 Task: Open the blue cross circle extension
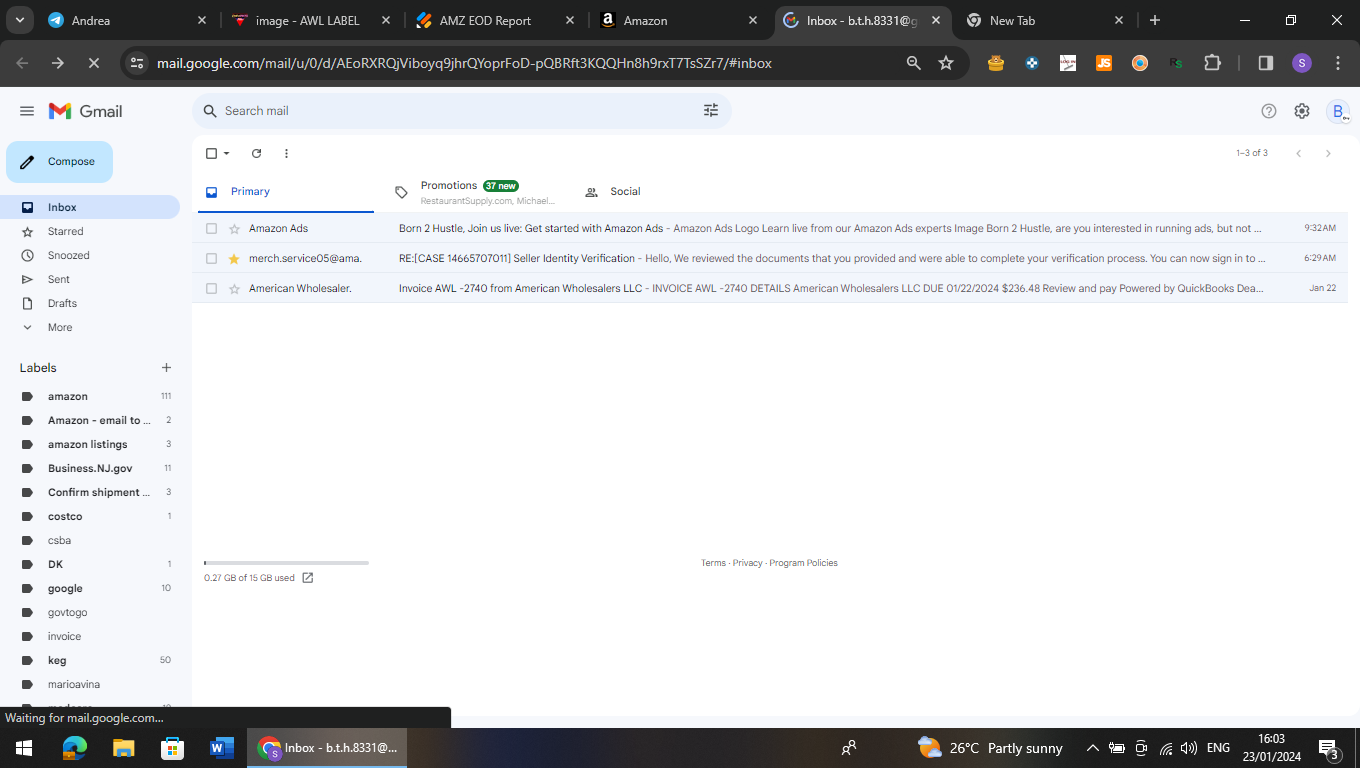(1032, 63)
